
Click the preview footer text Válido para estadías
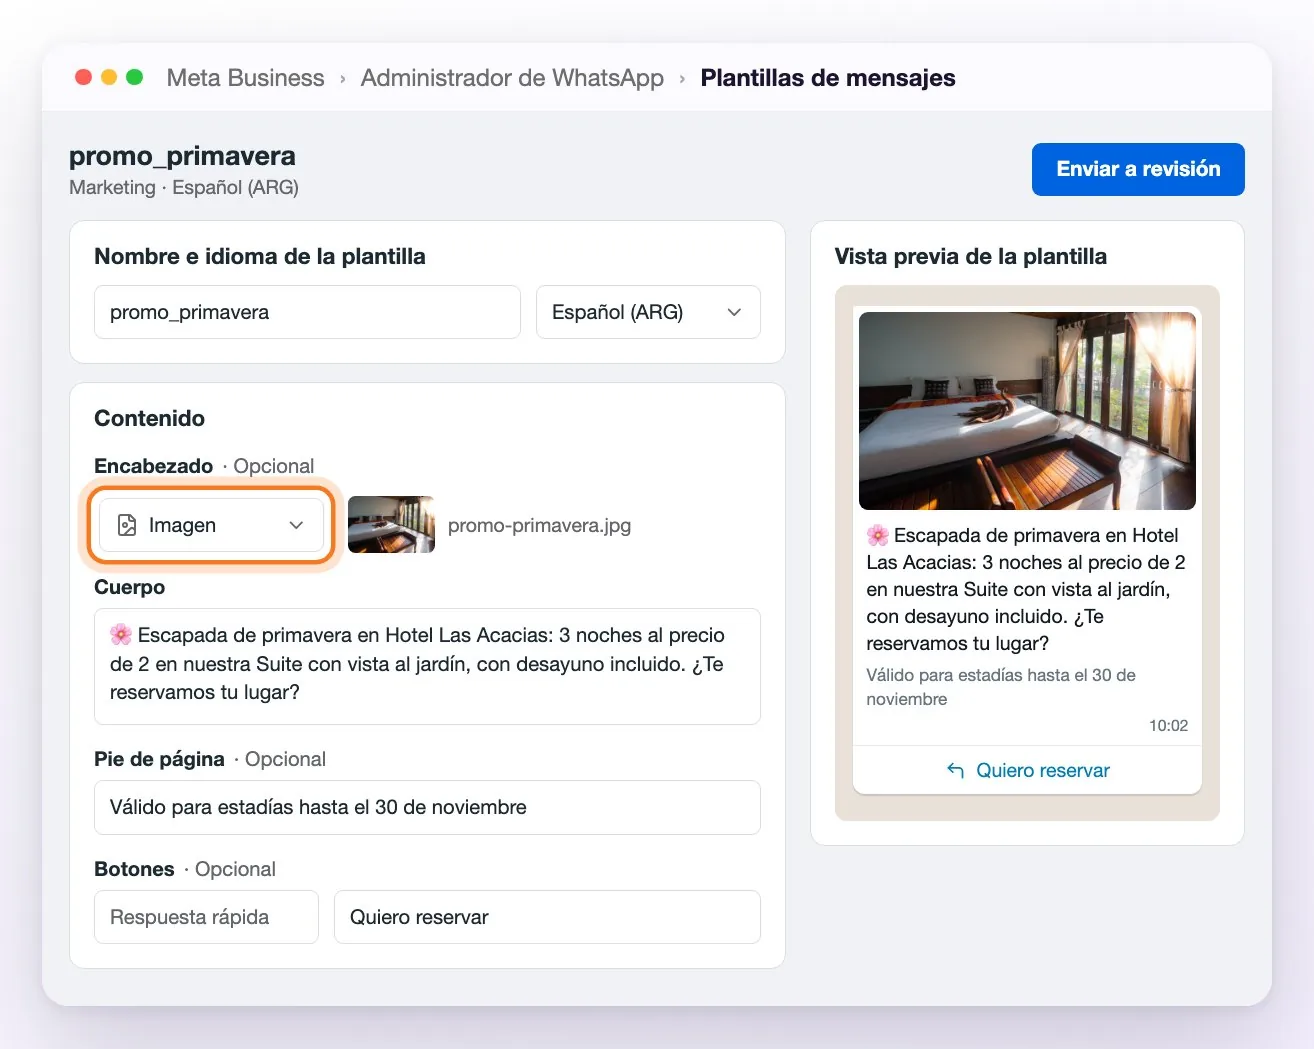point(1001,687)
